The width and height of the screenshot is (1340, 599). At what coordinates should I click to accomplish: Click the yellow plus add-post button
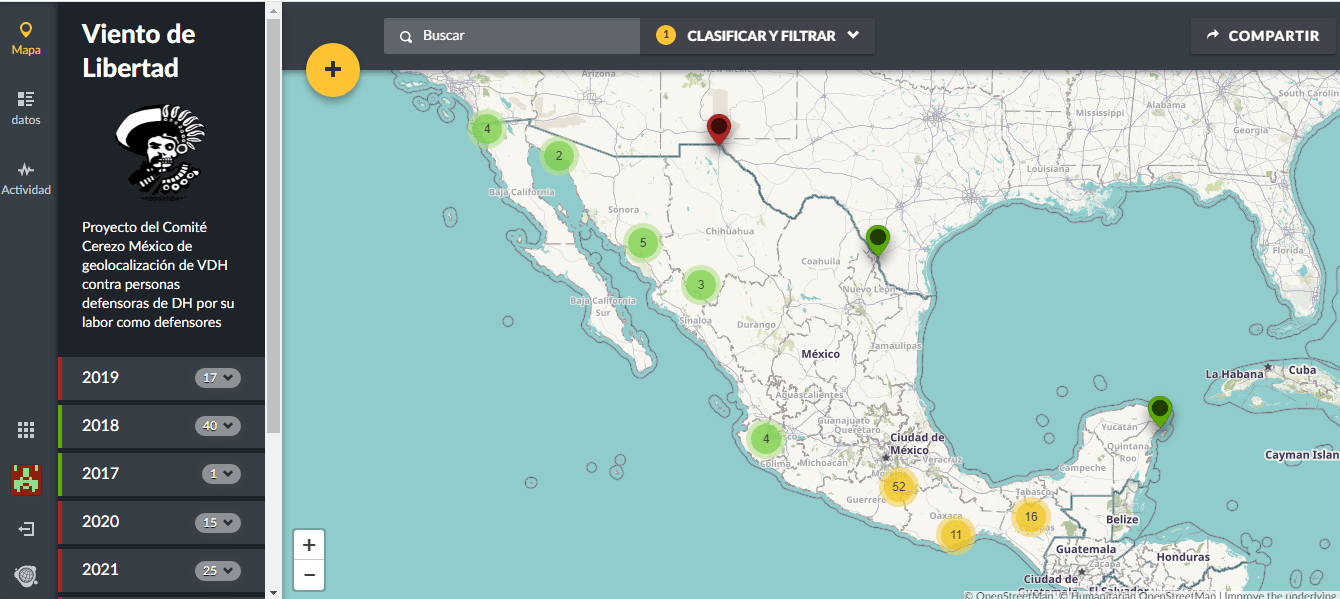(333, 70)
